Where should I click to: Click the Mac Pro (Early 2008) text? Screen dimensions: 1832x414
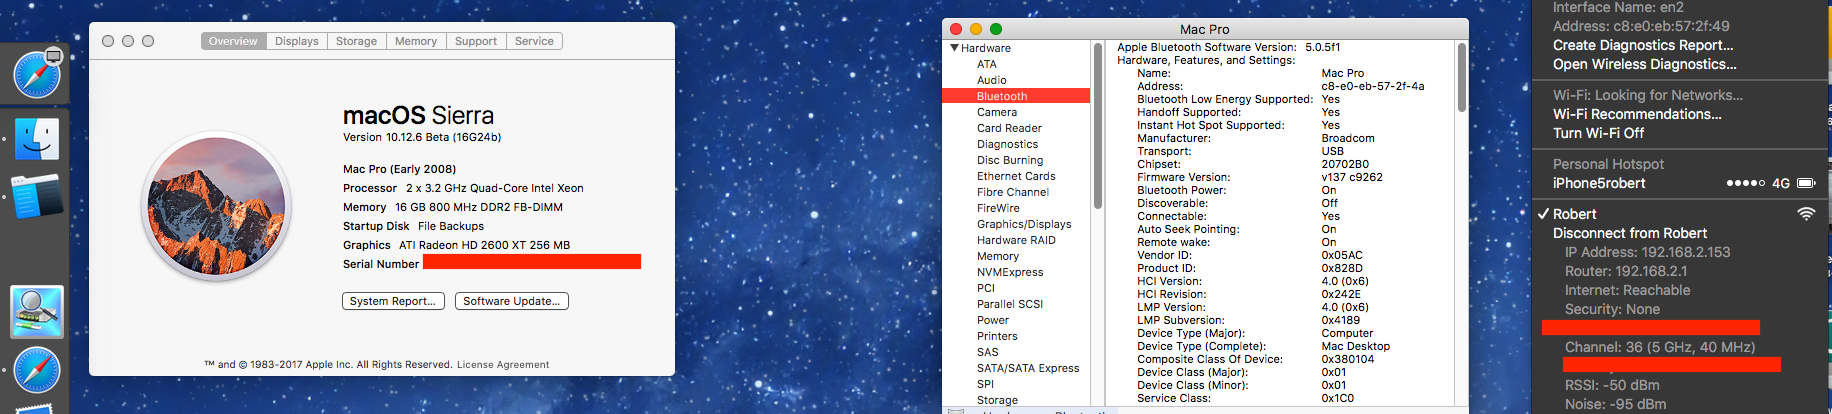[x=399, y=169]
